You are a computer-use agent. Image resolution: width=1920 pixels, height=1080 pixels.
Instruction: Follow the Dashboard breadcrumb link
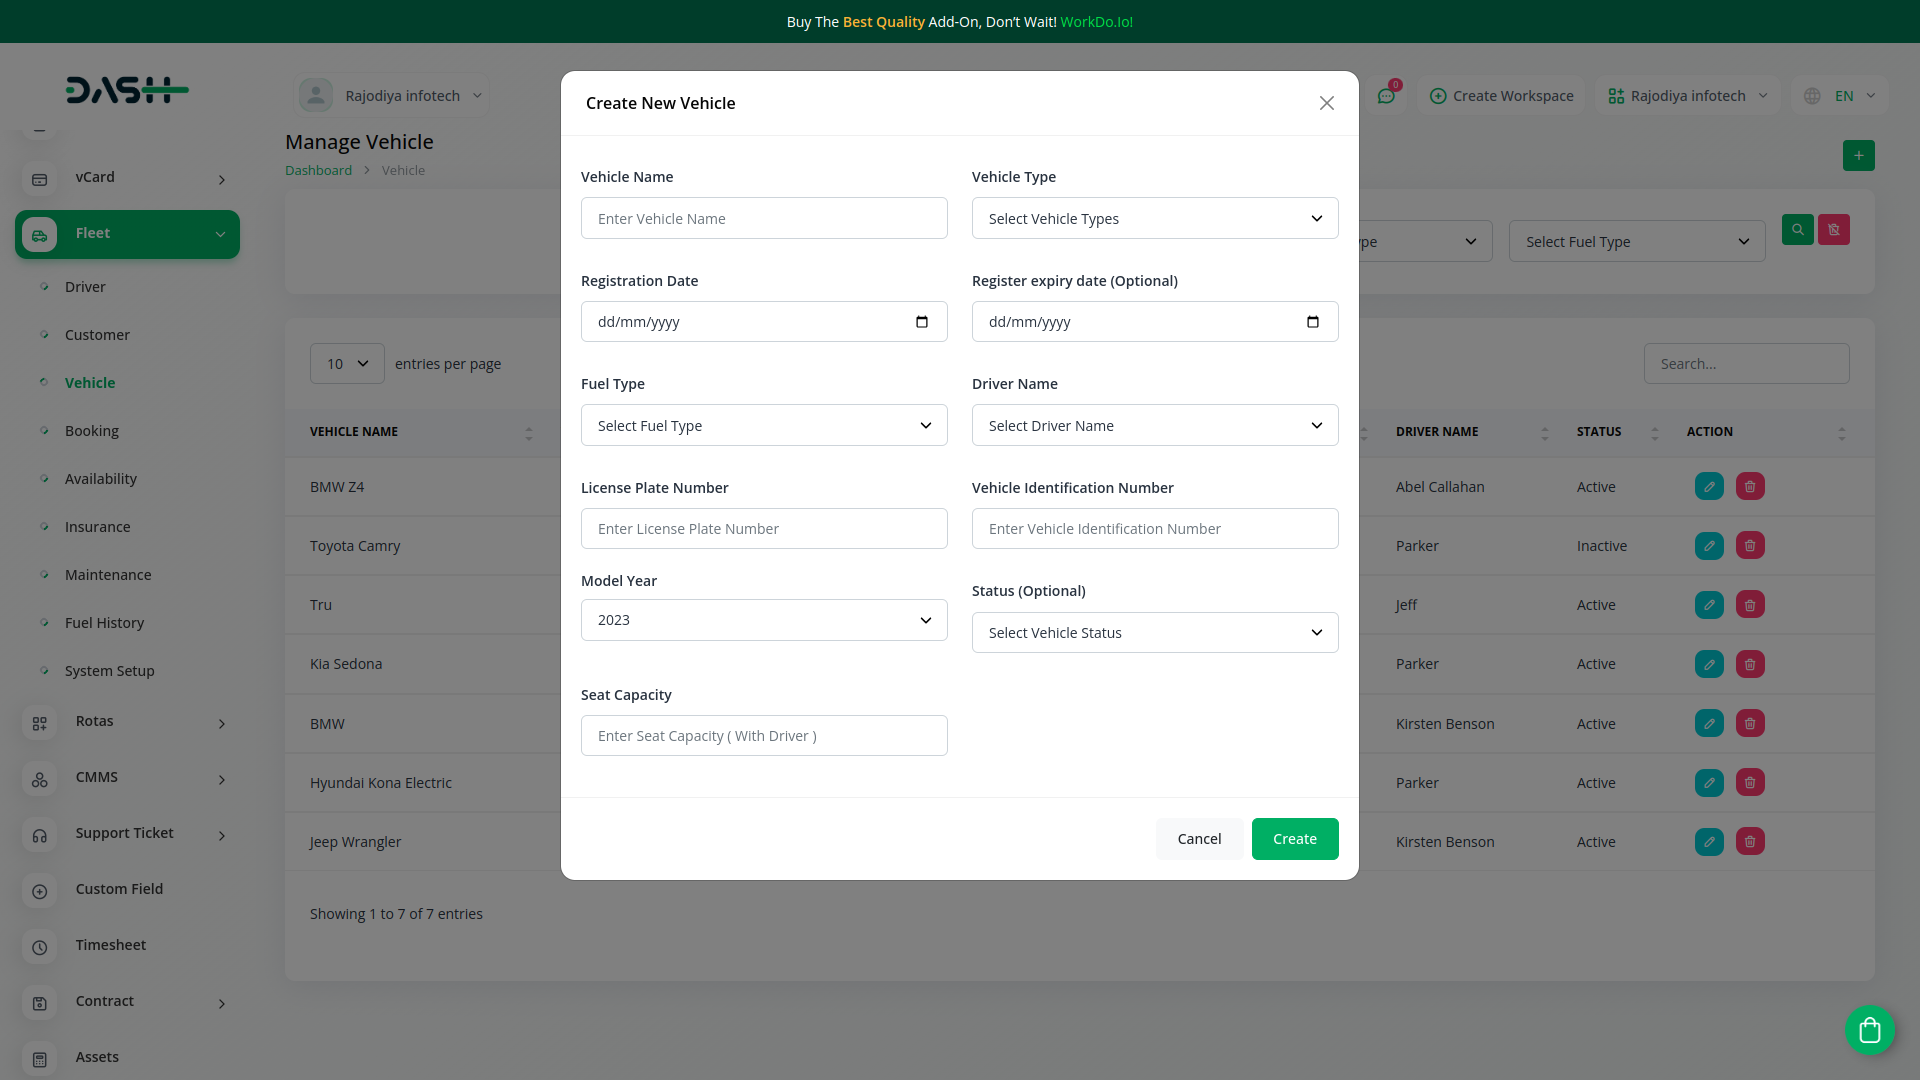(318, 170)
